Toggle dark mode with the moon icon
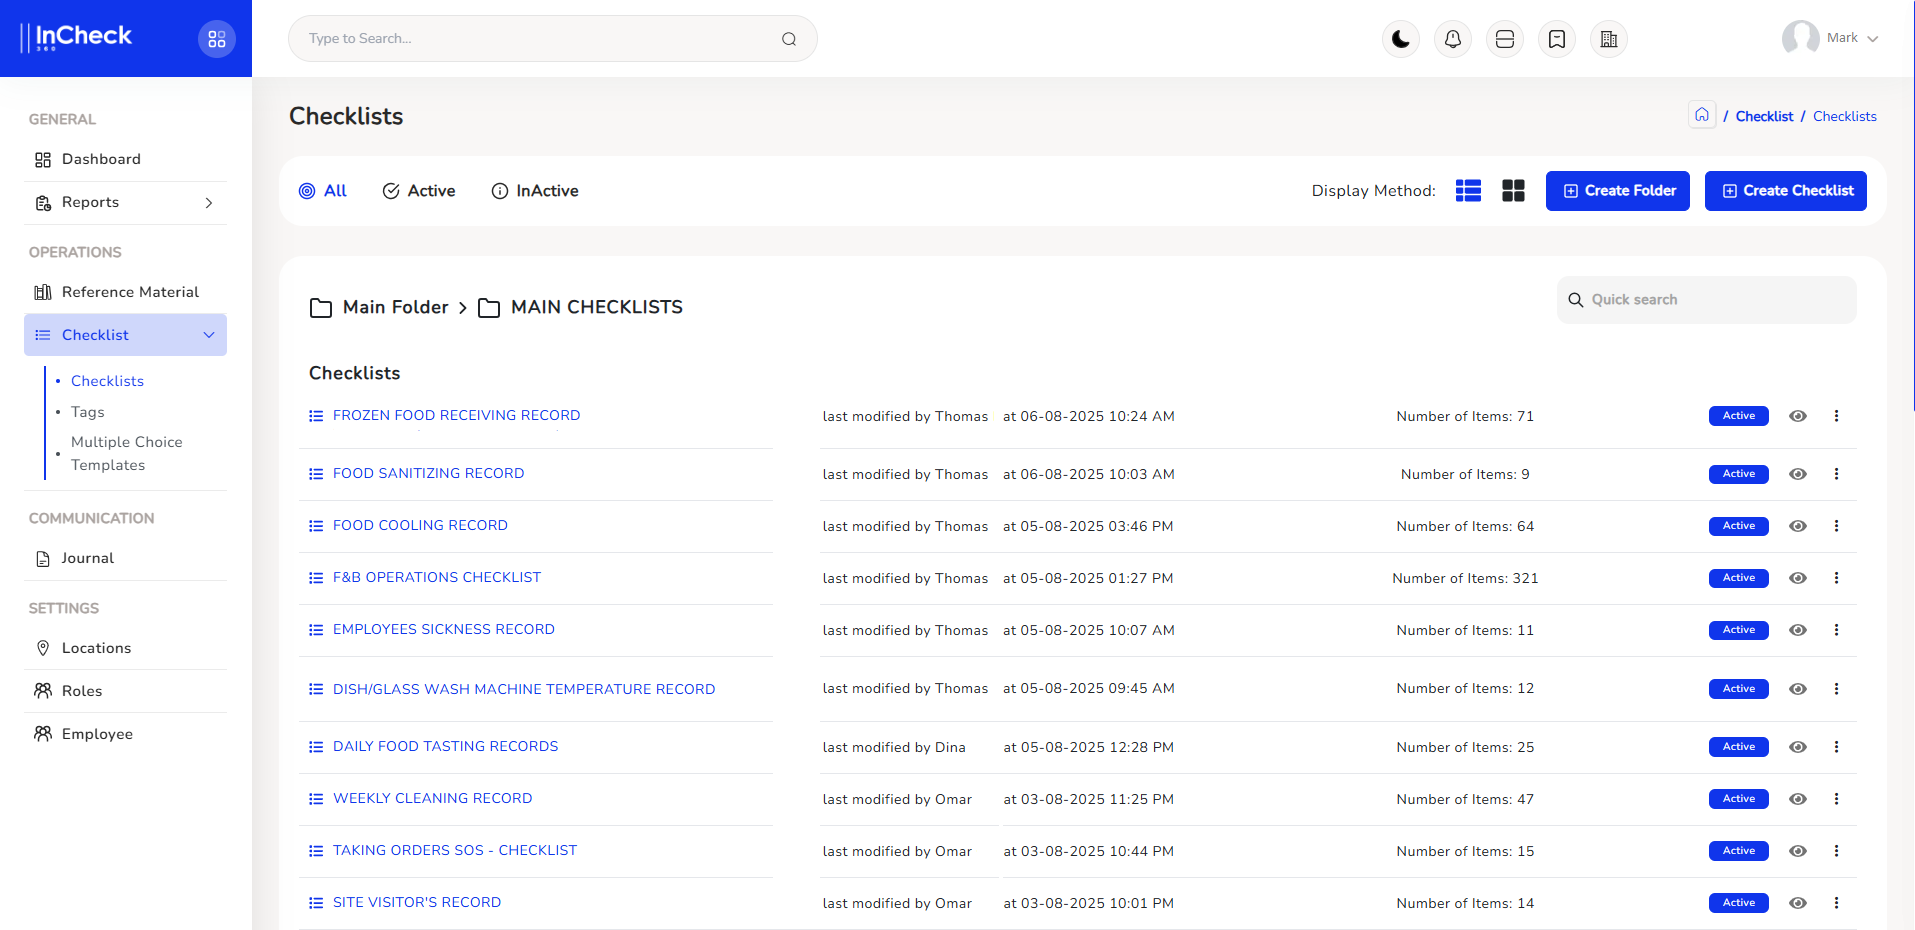This screenshot has height=930, width=1915. (1400, 39)
